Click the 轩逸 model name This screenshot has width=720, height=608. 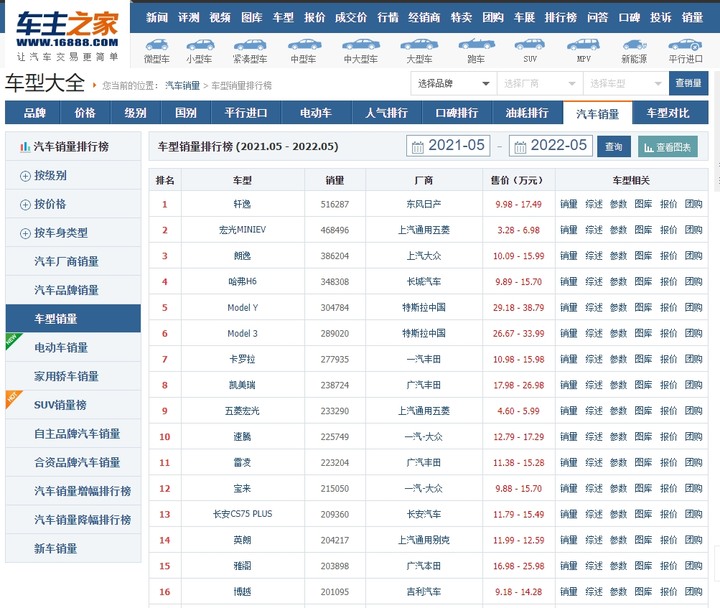click(242, 204)
